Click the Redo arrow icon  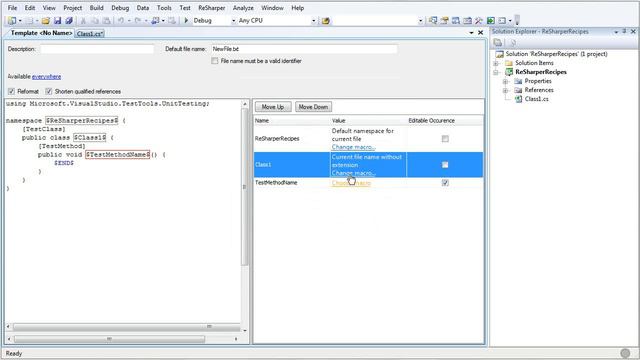pyautogui.click(x=138, y=20)
